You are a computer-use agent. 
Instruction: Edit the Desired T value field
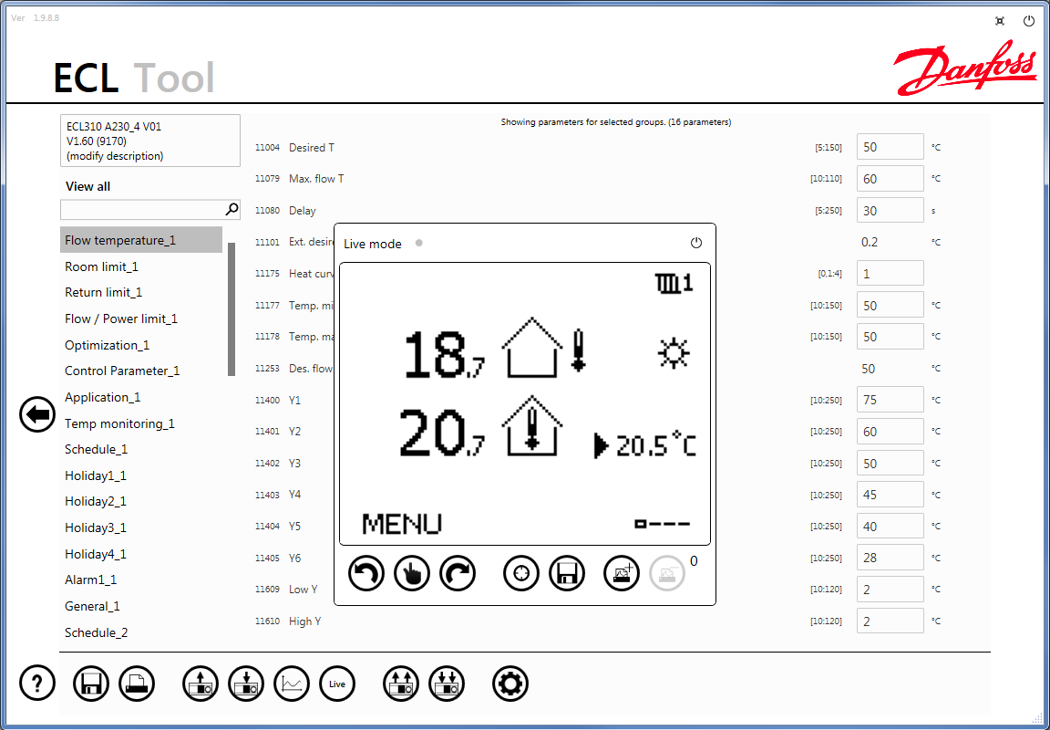pos(889,146)
